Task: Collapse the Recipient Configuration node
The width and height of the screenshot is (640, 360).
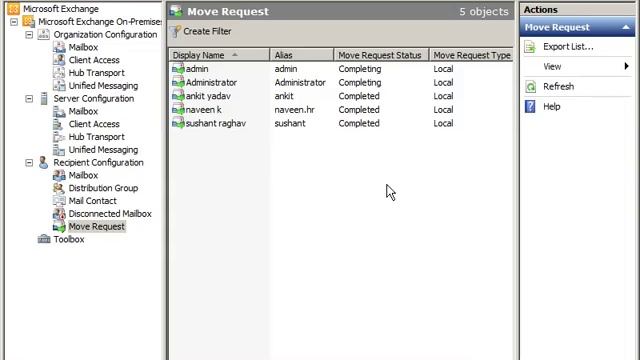Action: coord(29,162)
